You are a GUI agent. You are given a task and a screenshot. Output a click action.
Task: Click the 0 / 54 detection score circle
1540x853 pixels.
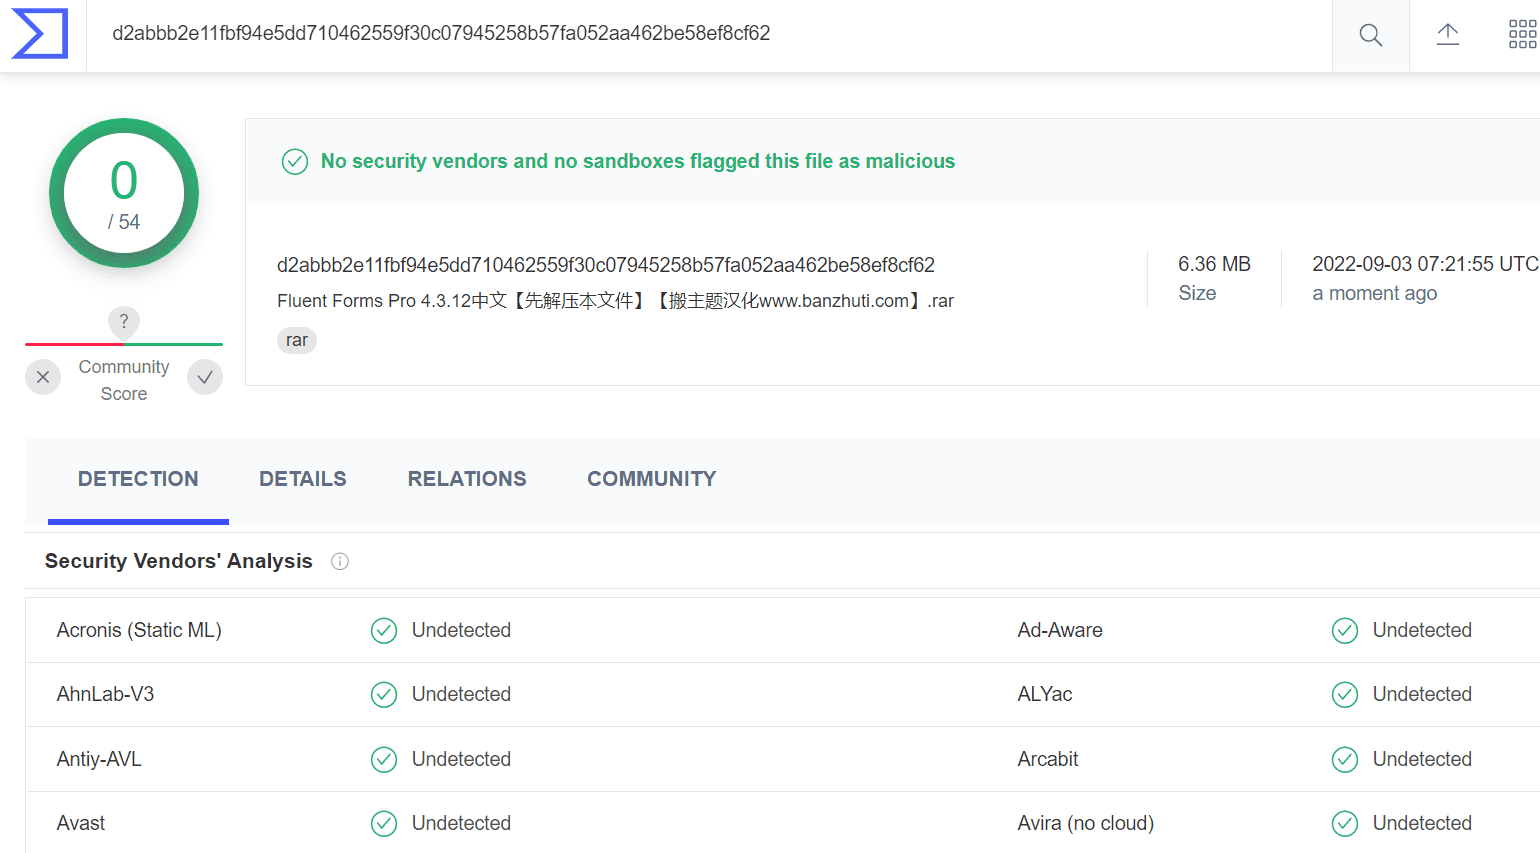[x=124, y=193]
